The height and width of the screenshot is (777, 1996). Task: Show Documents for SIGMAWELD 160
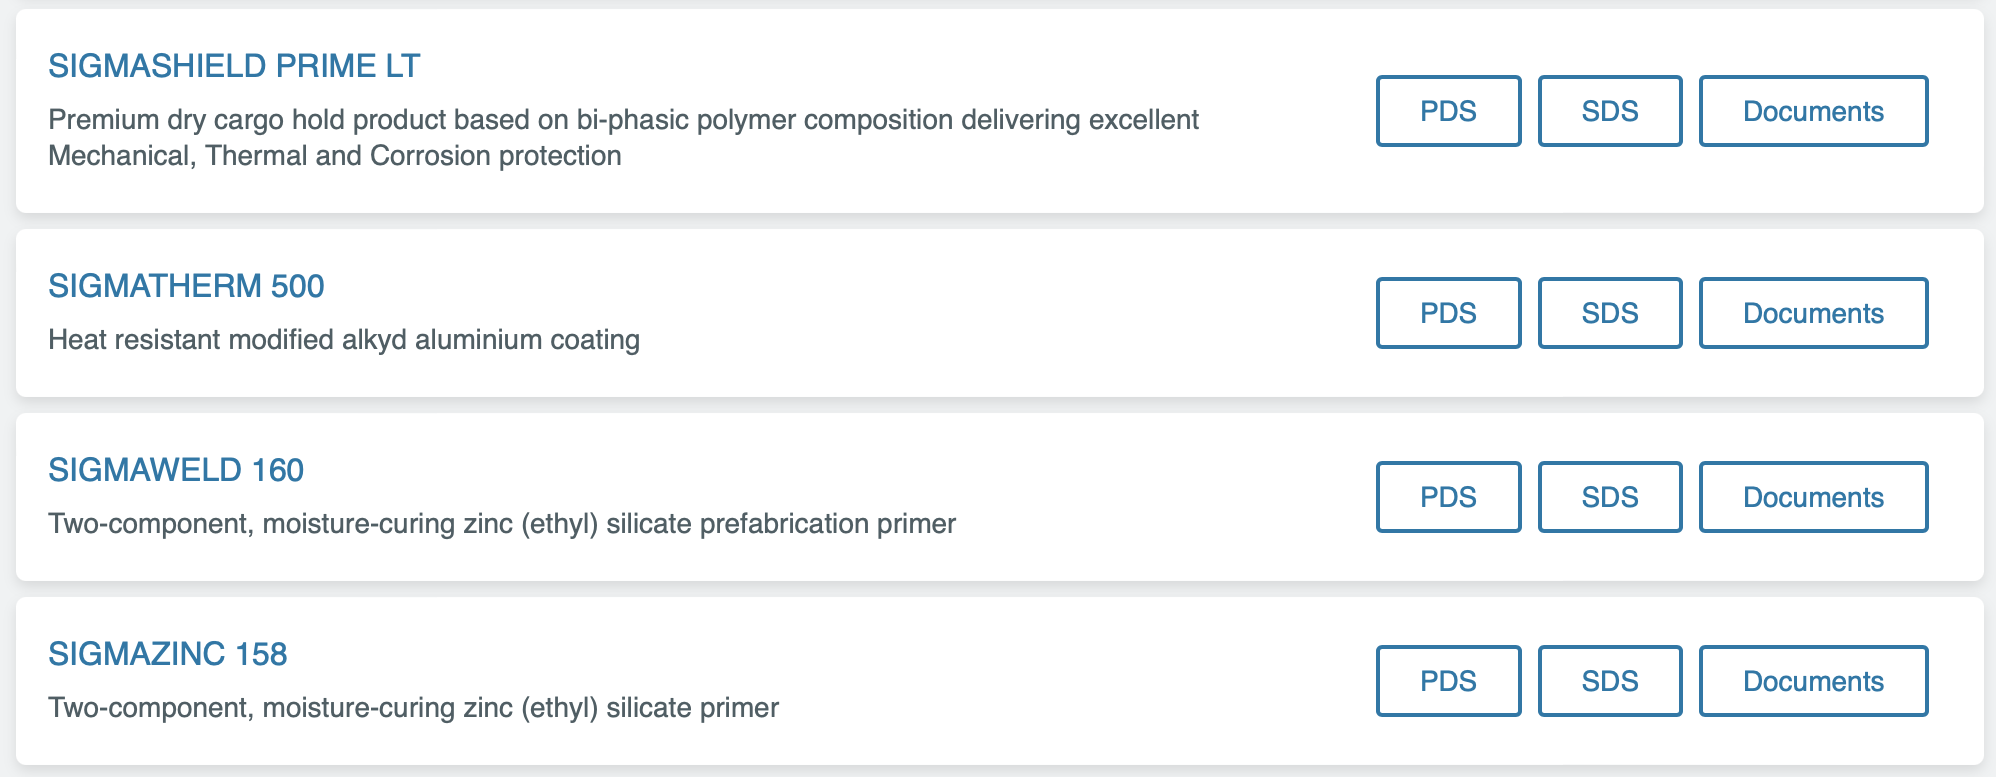[x=1813, y=497]
